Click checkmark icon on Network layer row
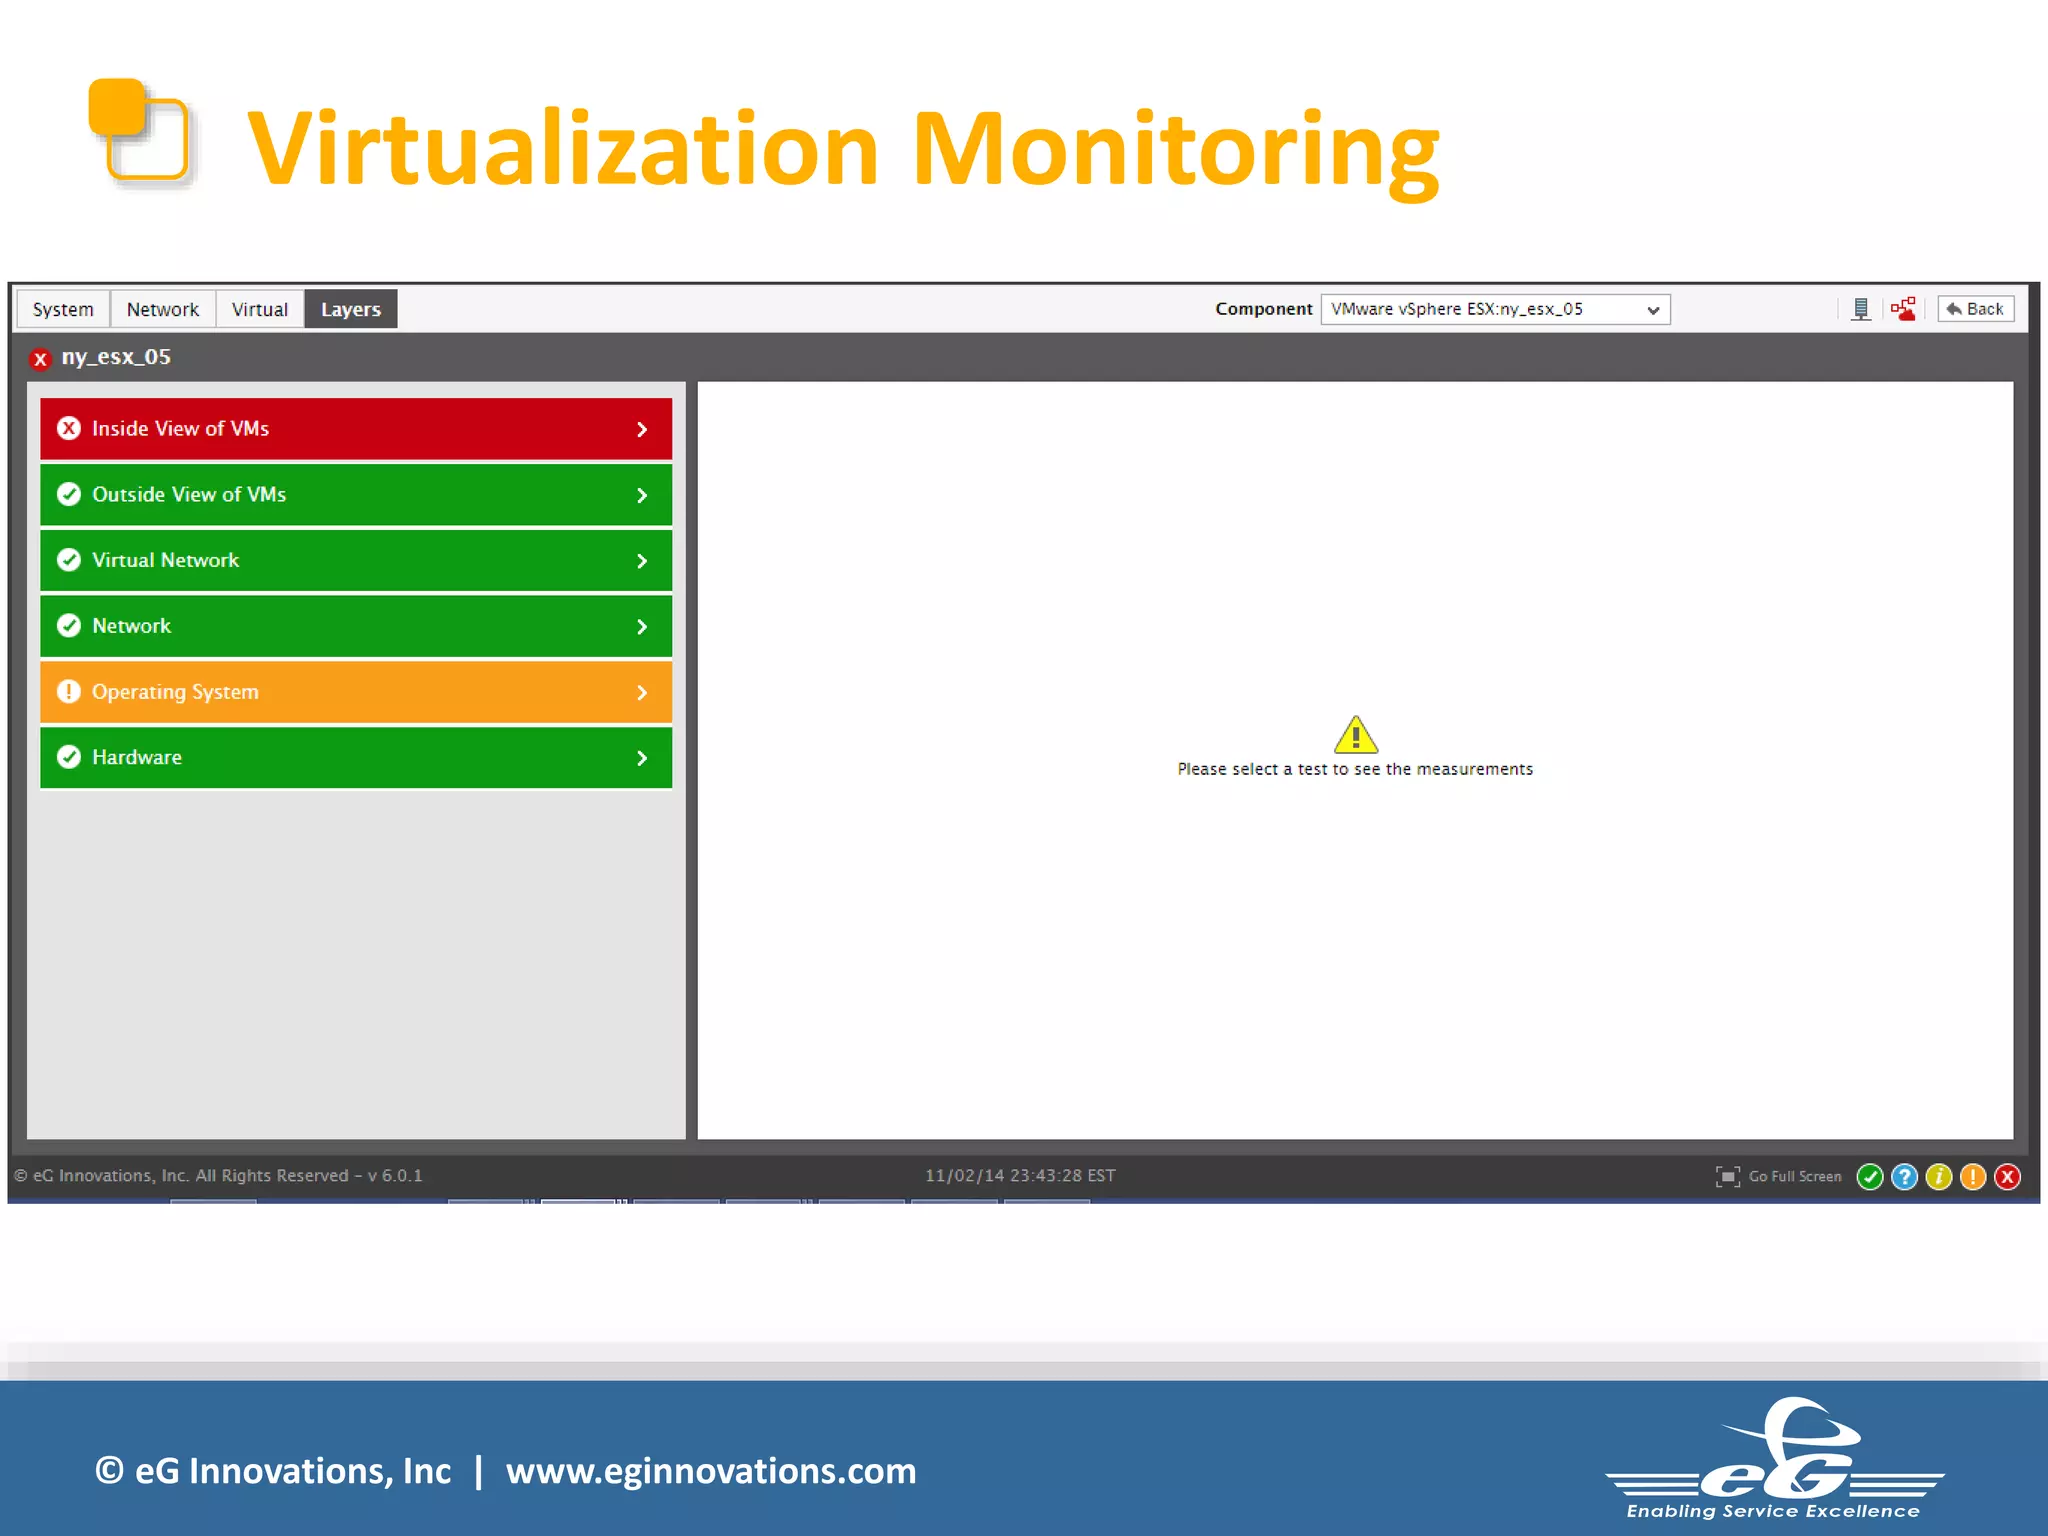 [x=69, y=626]
